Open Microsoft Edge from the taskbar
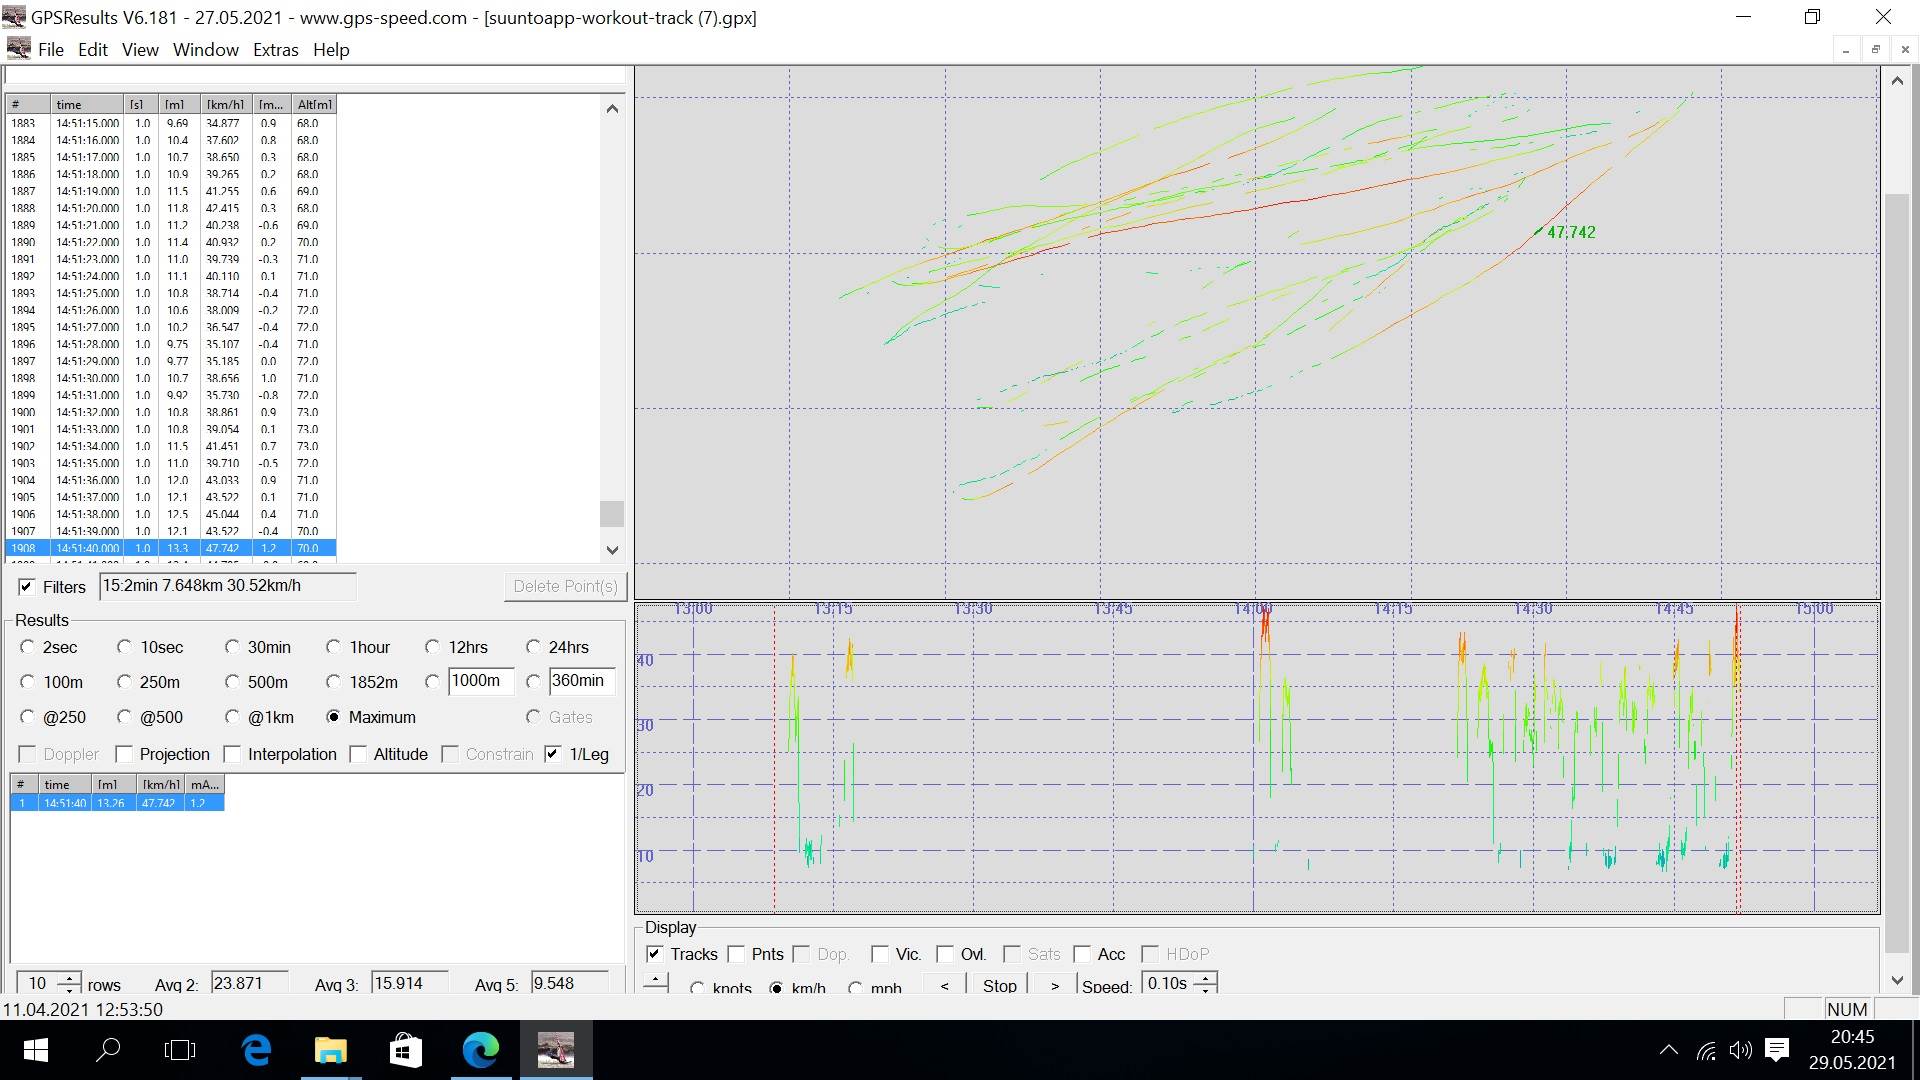Screen dimensions: 1920x1080 point(481,1050)
